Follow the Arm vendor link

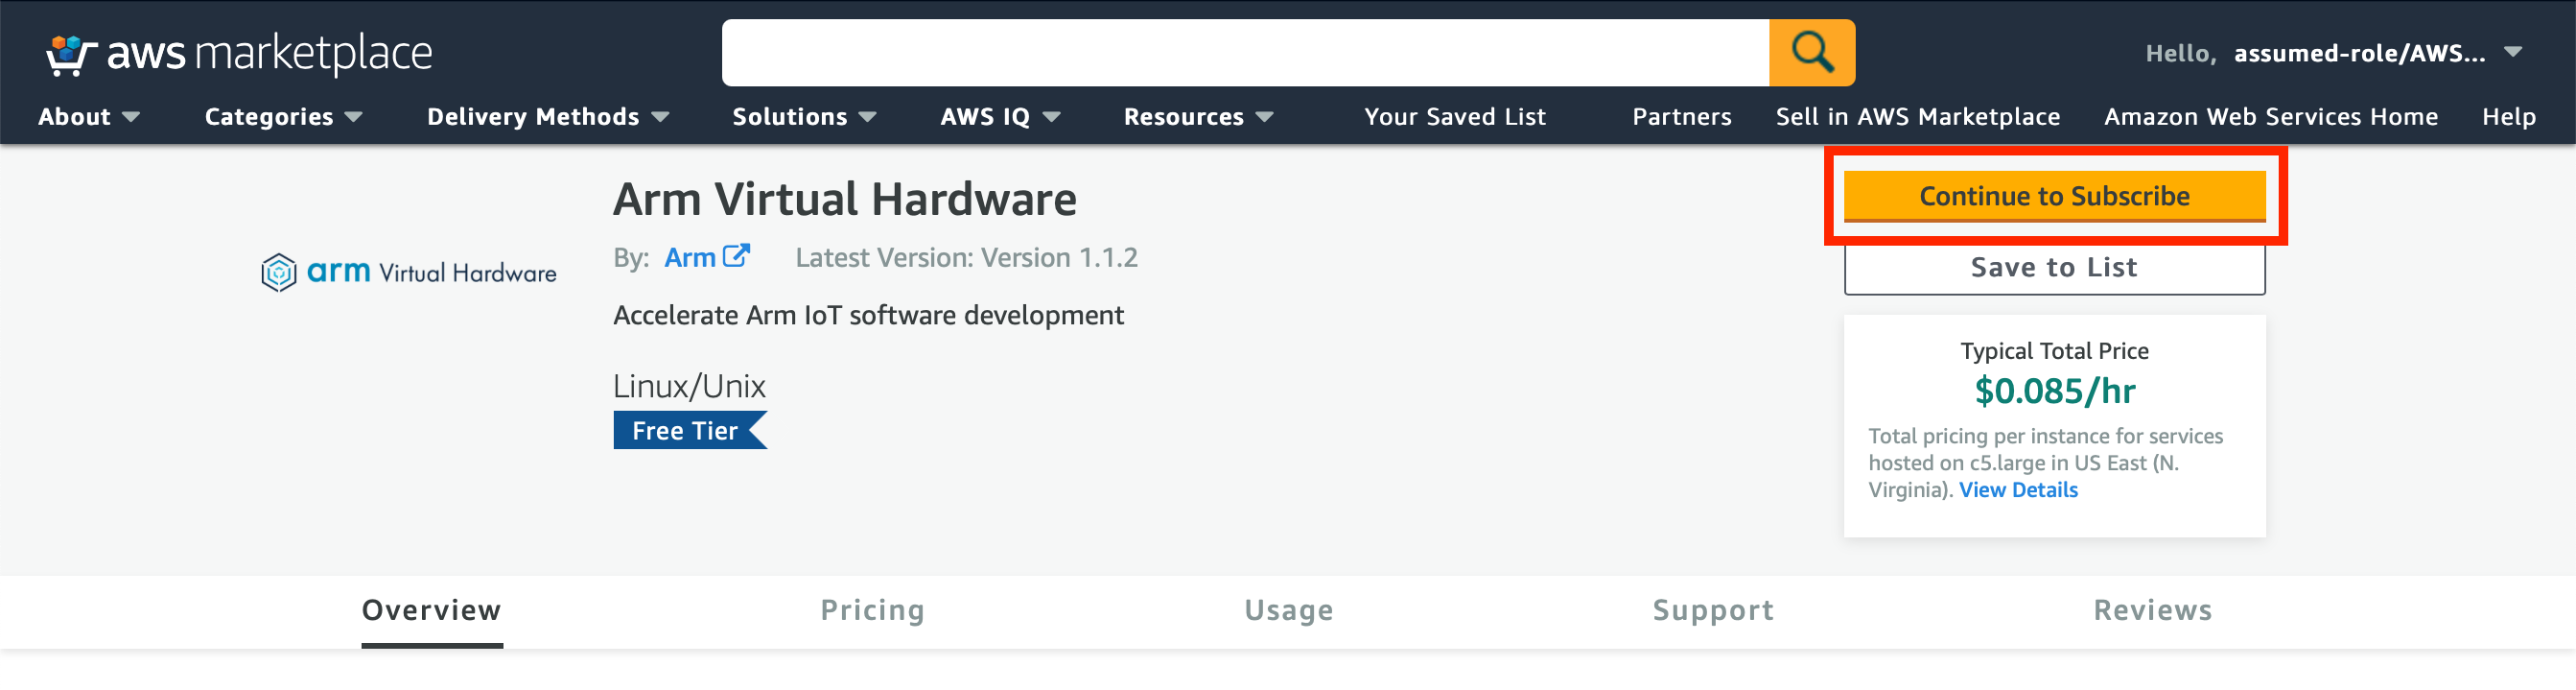point(689,257)
